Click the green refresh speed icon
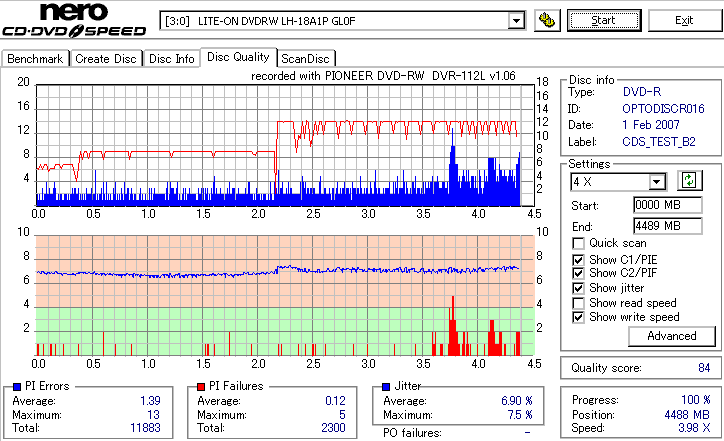Screen dimensions: 724x441 (689, 181)
